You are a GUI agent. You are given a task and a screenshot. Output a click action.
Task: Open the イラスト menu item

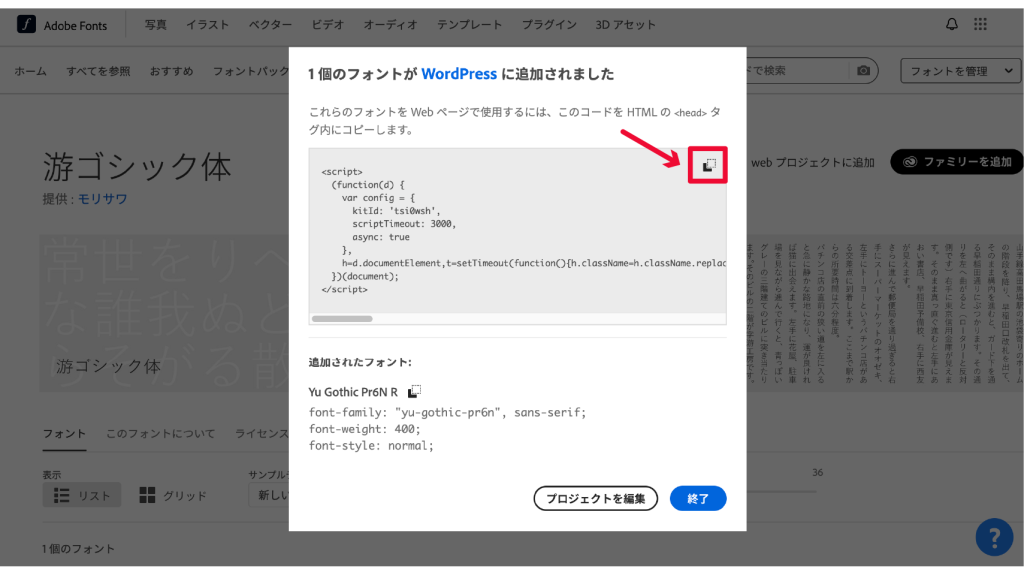[x=207, y=25]
